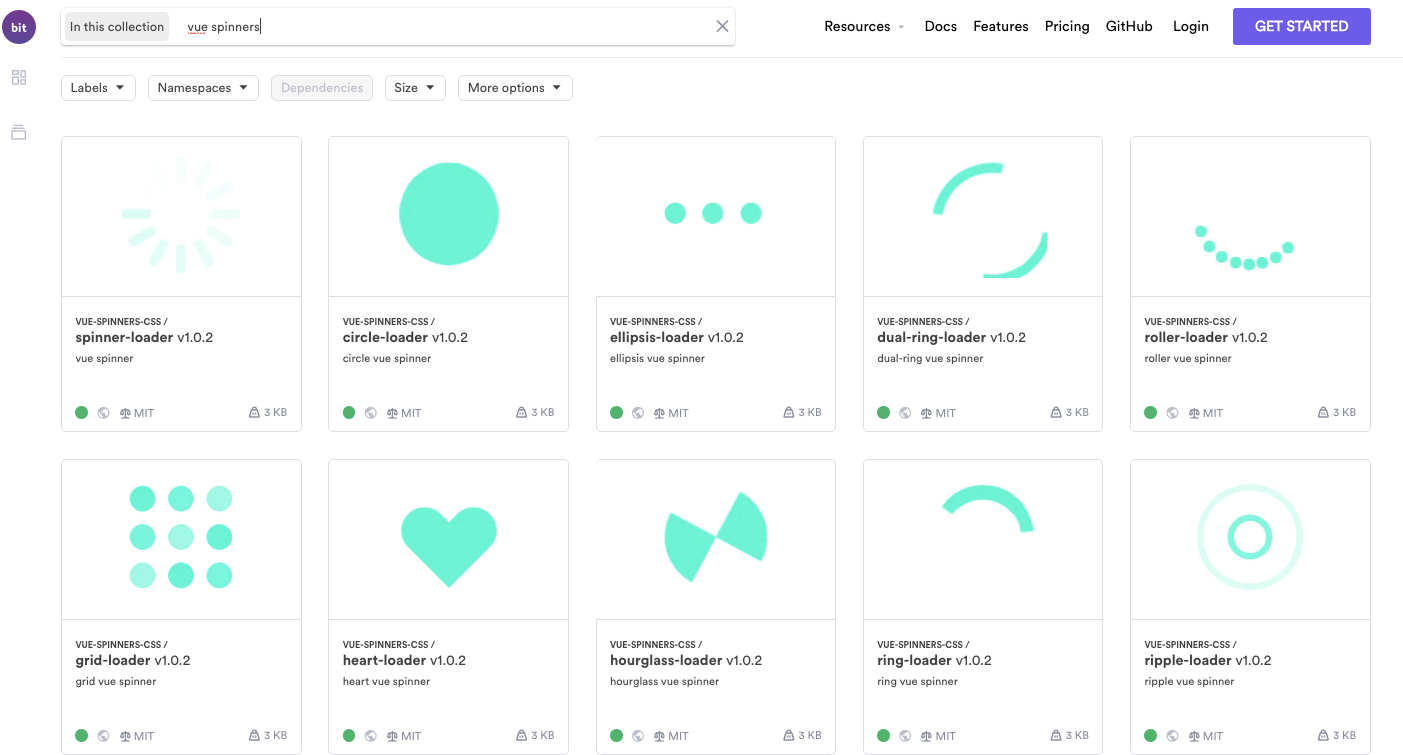Screen dimensions: 1403x755
Task: Click 'ripple vue spinner' description text
Action: point(1189,681)
